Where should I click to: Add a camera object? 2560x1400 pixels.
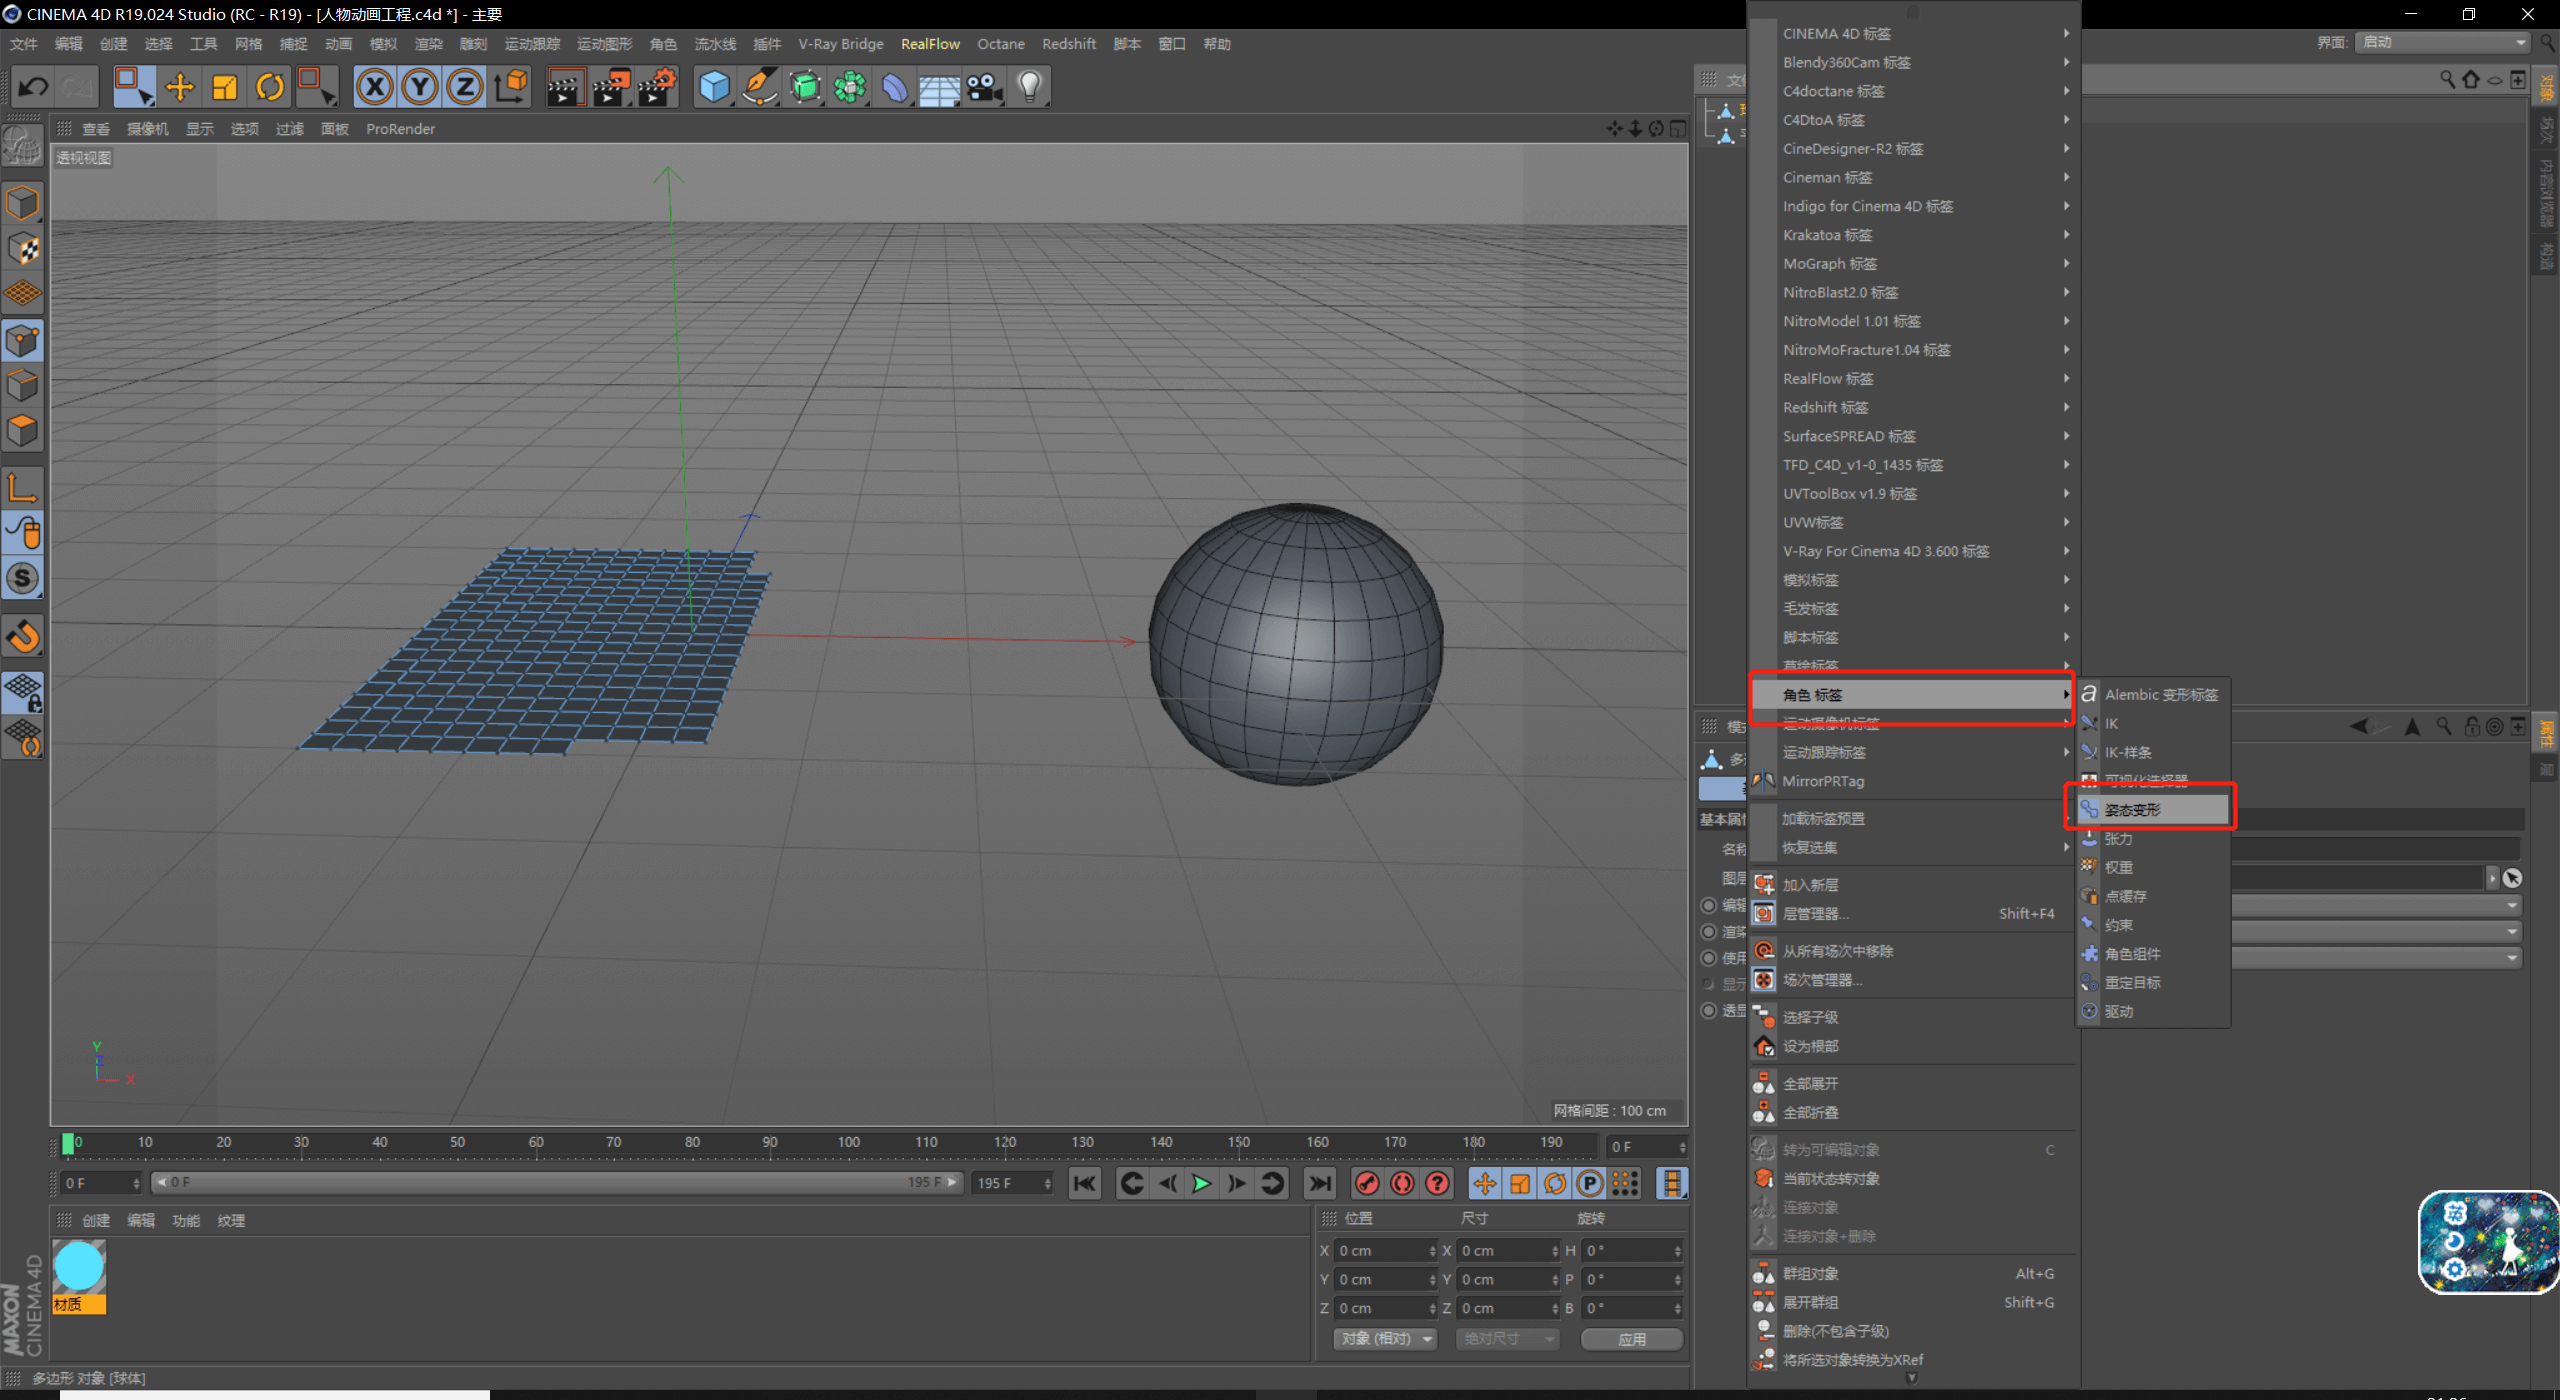tap(985, 87)
